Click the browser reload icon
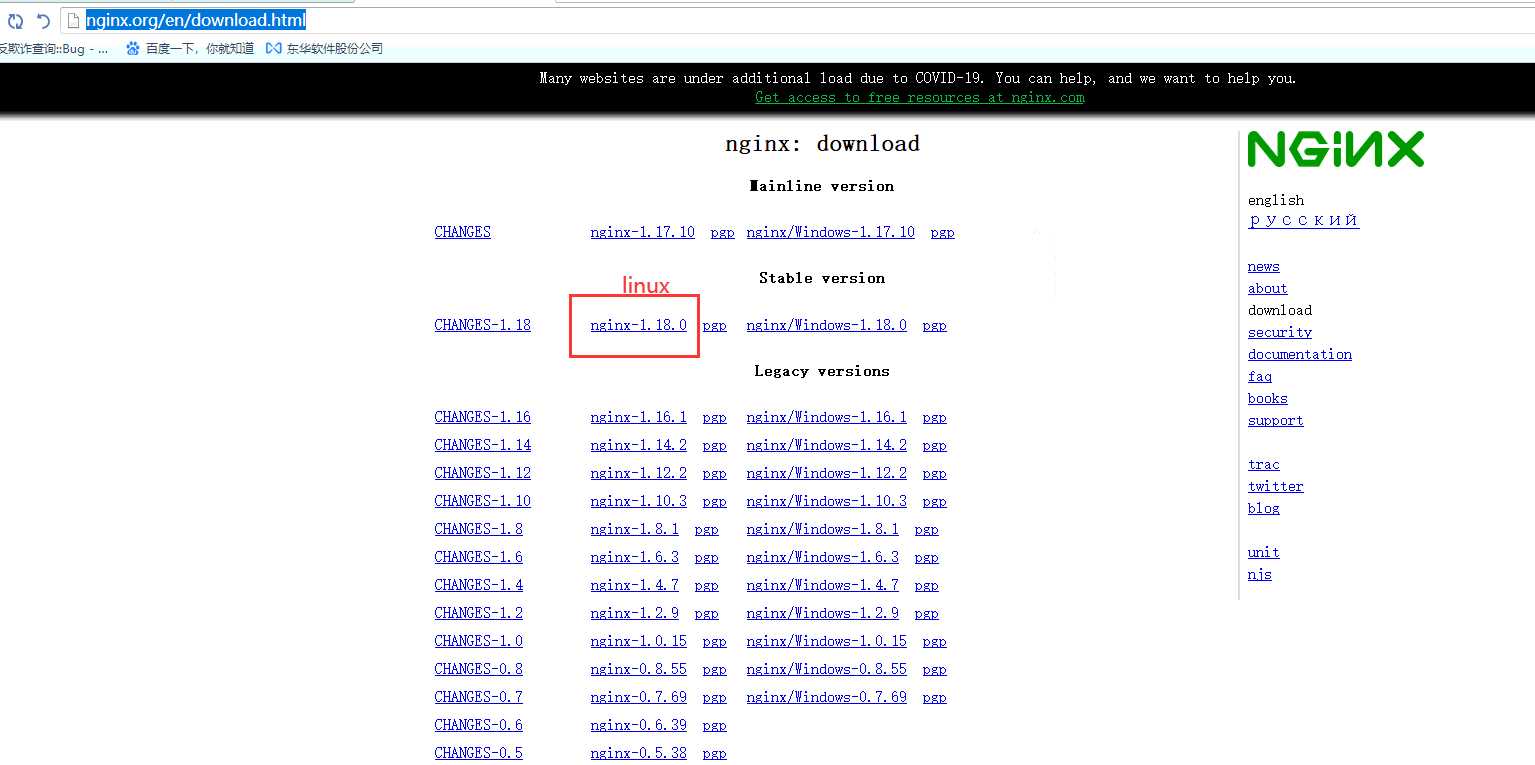 16,20
